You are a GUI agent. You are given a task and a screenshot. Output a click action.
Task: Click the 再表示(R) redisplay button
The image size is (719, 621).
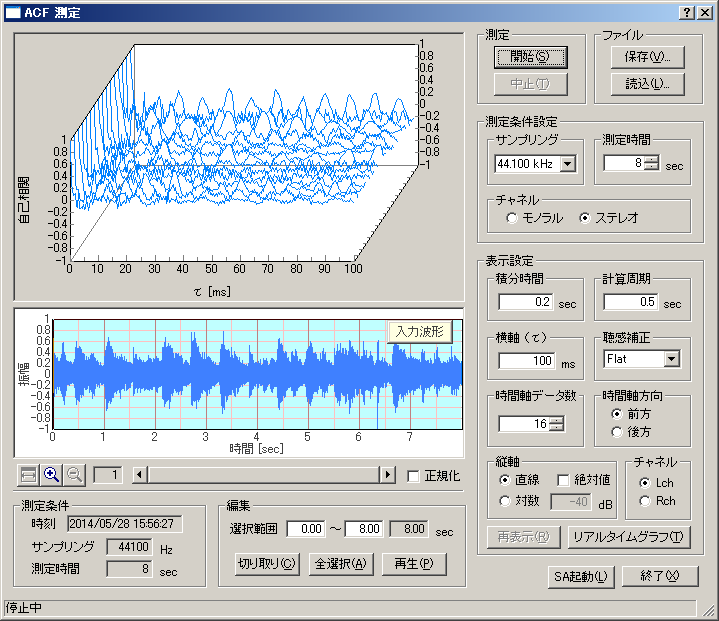(x=524, y=537)
